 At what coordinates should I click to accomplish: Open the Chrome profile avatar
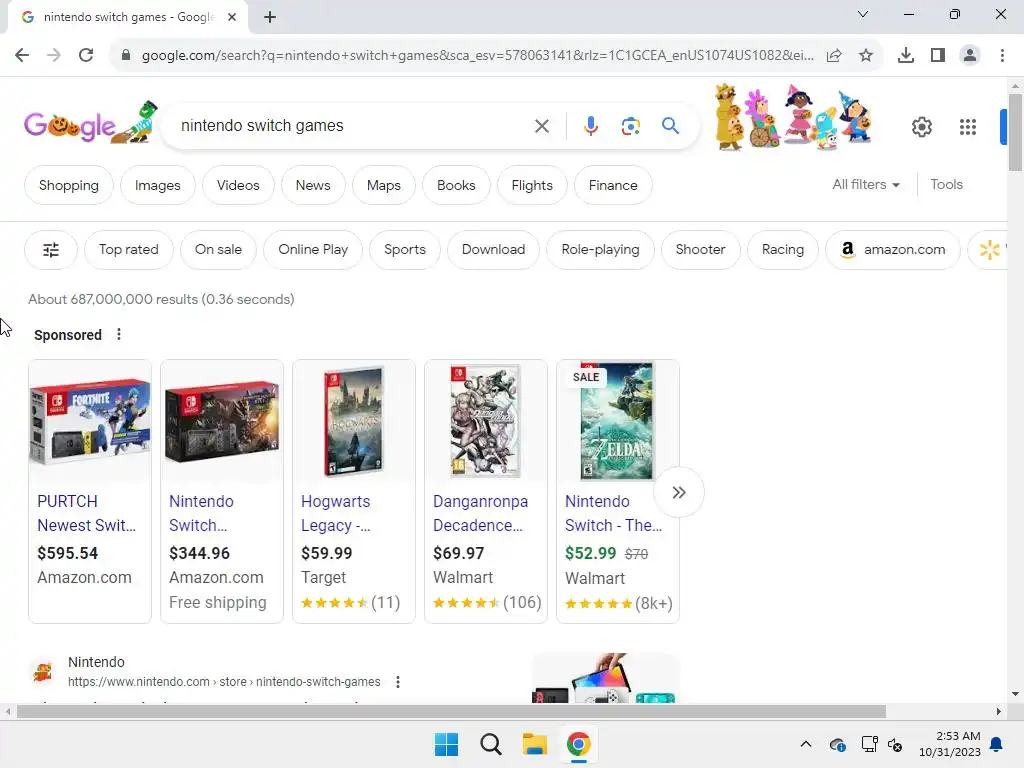[x=970, y=56]
